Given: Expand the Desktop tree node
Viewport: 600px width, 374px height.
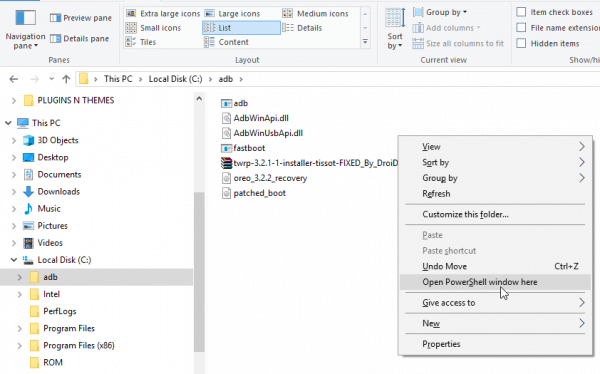Looking at the screenshot, I should click(x=14, y=158).
